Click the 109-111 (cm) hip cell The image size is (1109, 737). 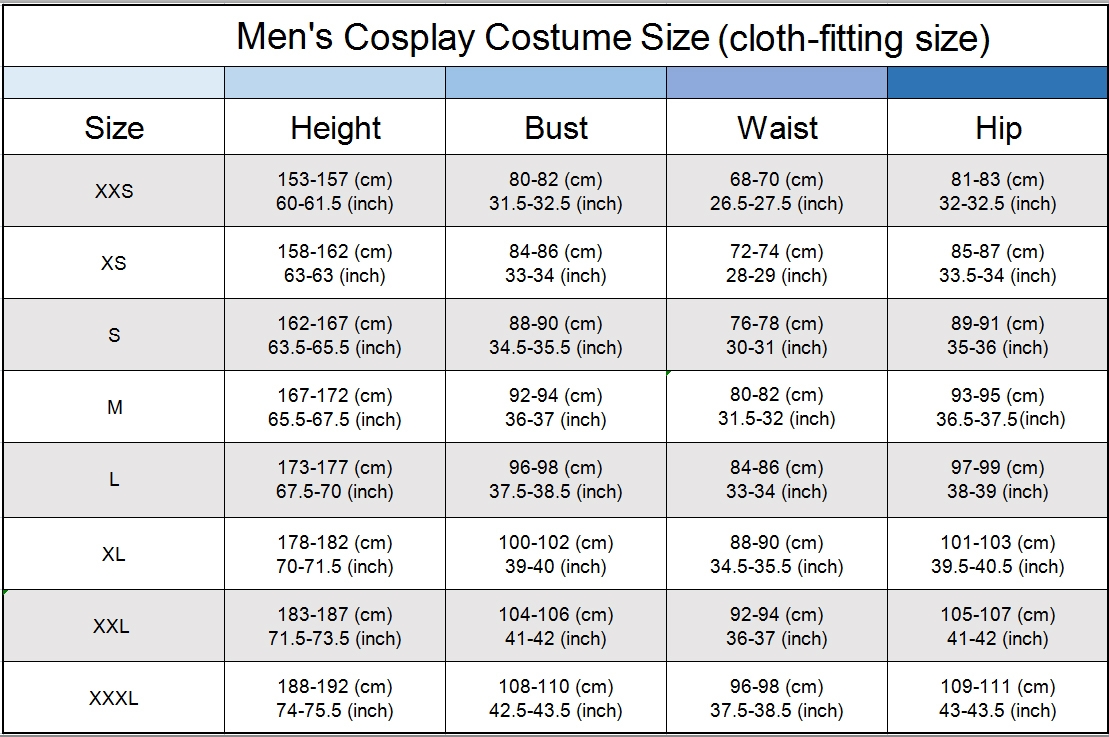click(998, 698)
